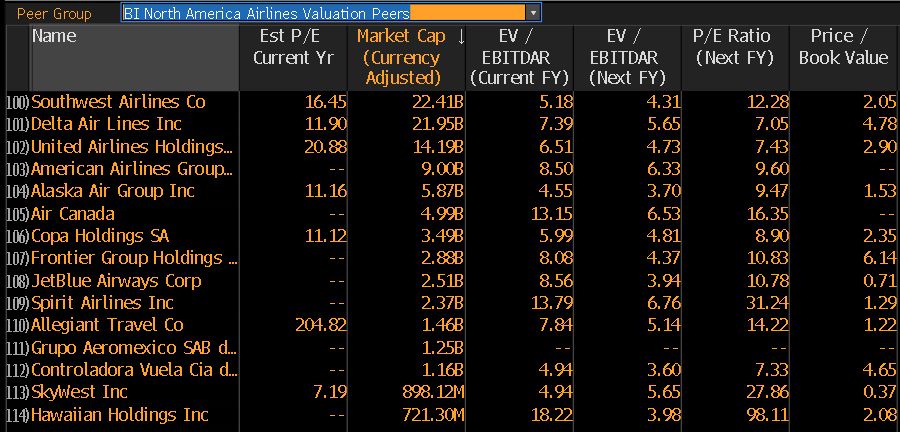900x432 pixels.
Task: Select Allegiant Travel Co row
Action: pyautogui.click(x=107, y=325)
